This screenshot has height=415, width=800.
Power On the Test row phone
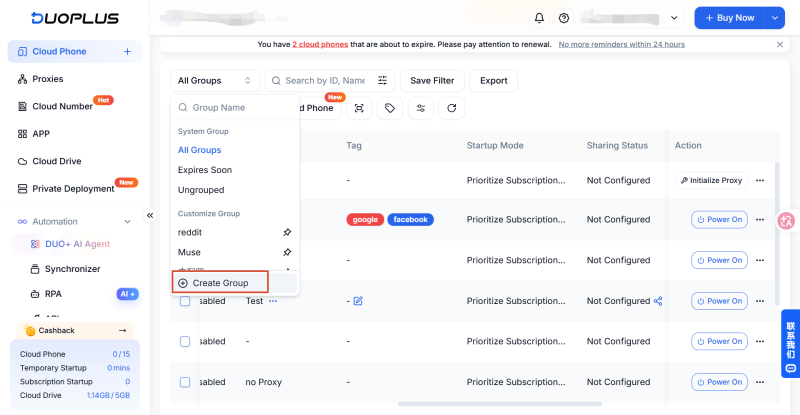pos(719,301)
